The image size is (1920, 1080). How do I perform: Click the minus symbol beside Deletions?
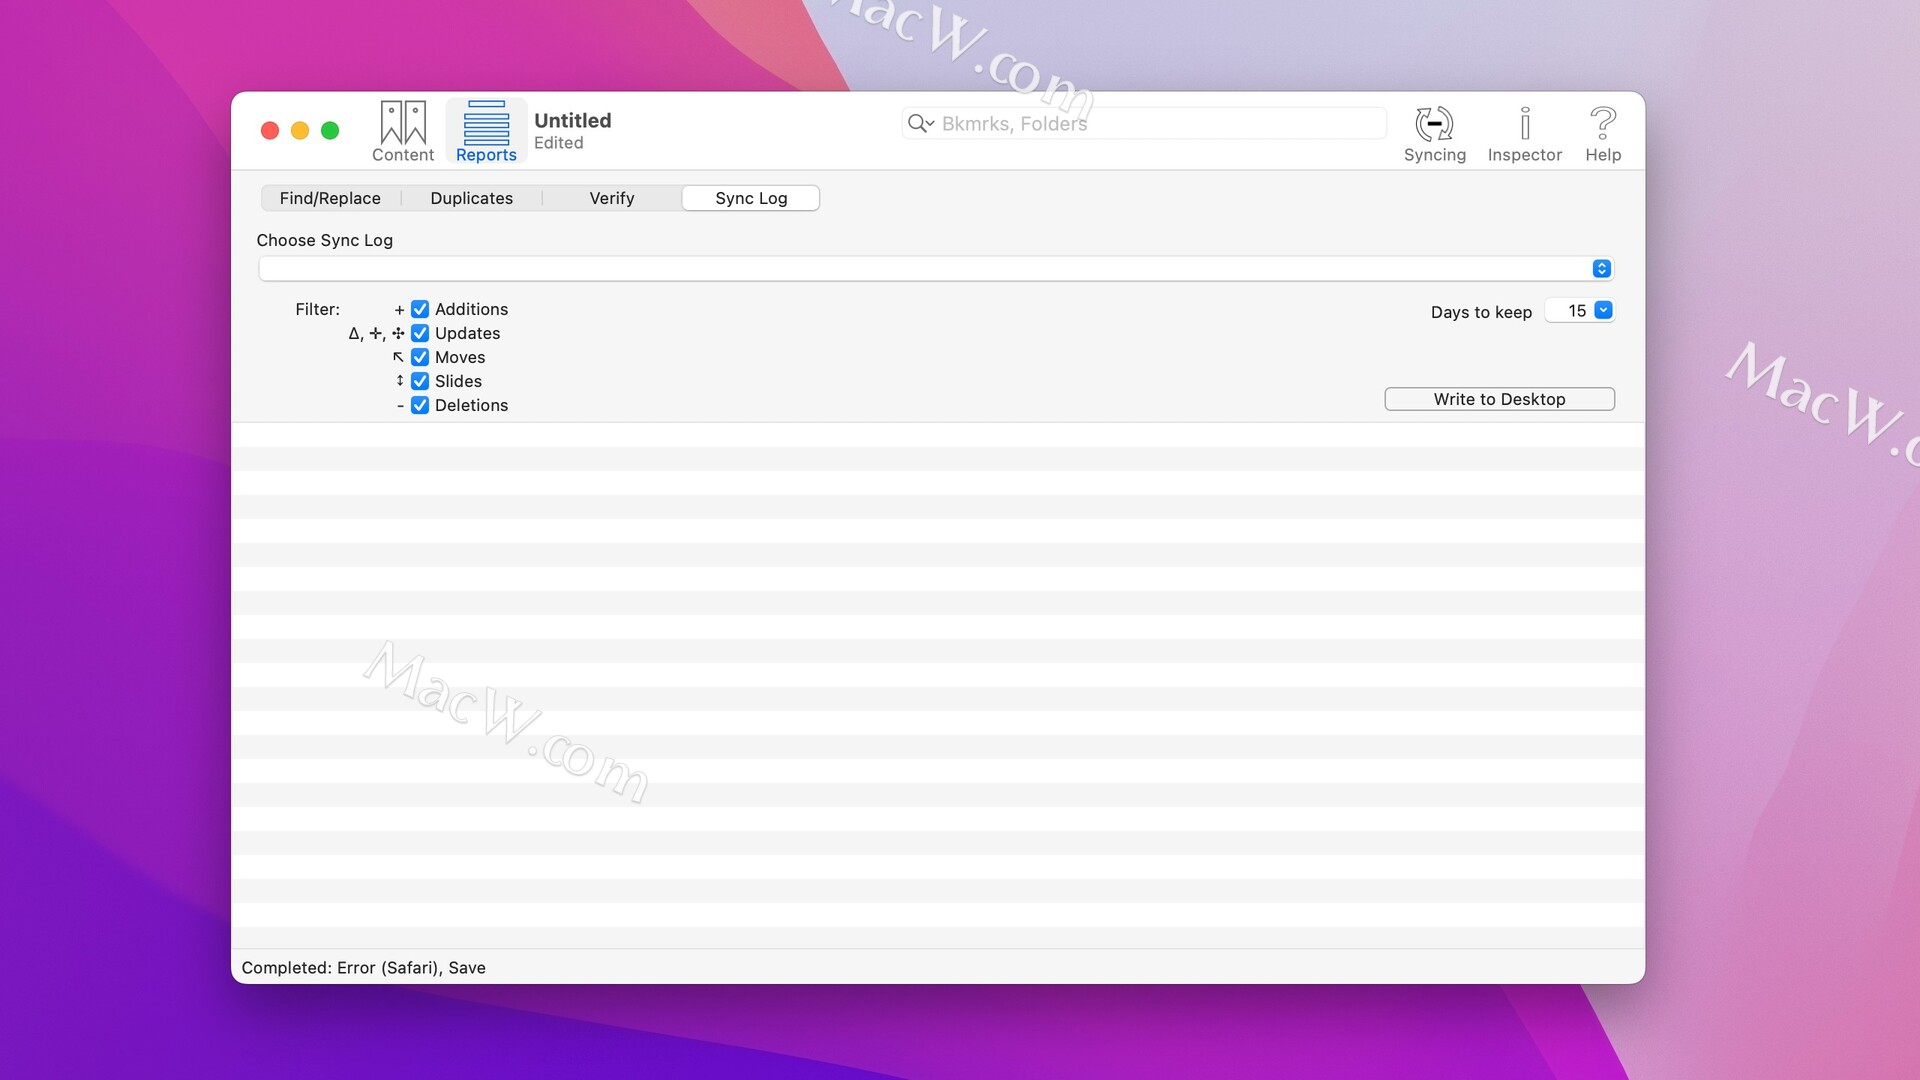coord(400,406)
